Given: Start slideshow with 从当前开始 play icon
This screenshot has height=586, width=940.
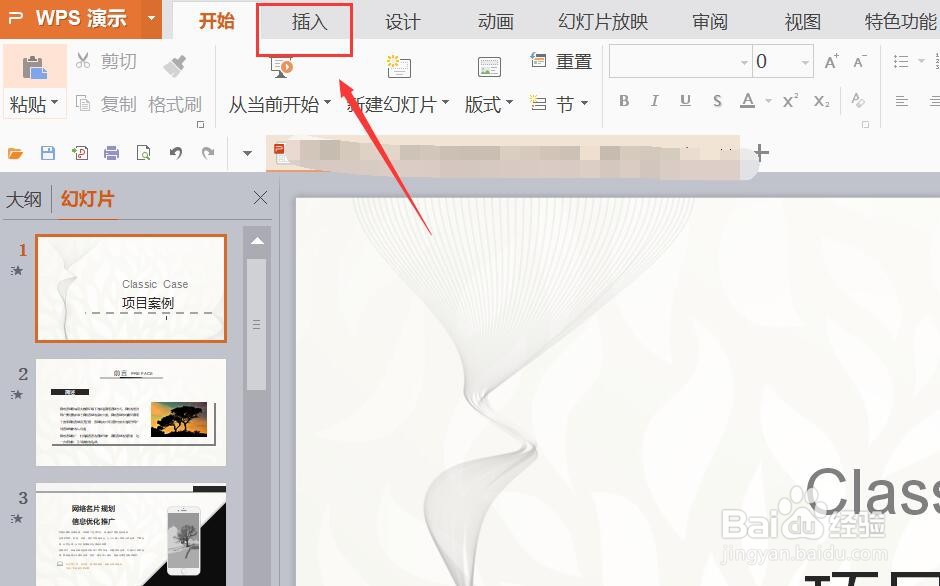Looking at the screenshot, I should (x=279, y=68).
